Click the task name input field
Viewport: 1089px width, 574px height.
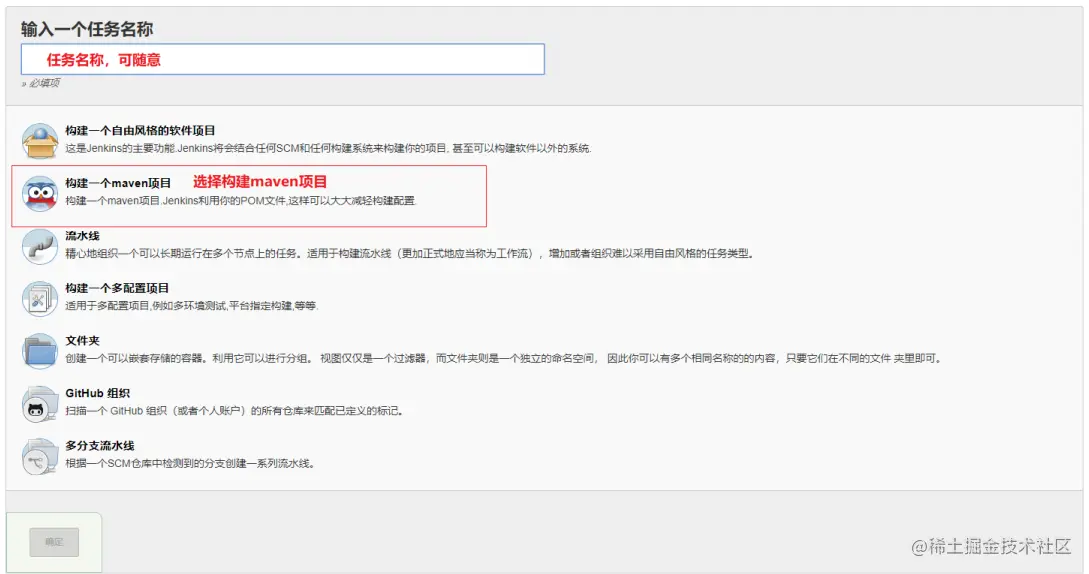[283, 59]
